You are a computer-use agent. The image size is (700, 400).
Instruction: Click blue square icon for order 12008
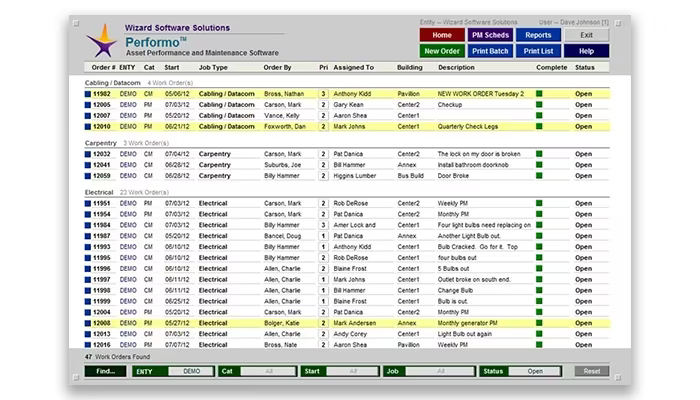tap(88, 323)
